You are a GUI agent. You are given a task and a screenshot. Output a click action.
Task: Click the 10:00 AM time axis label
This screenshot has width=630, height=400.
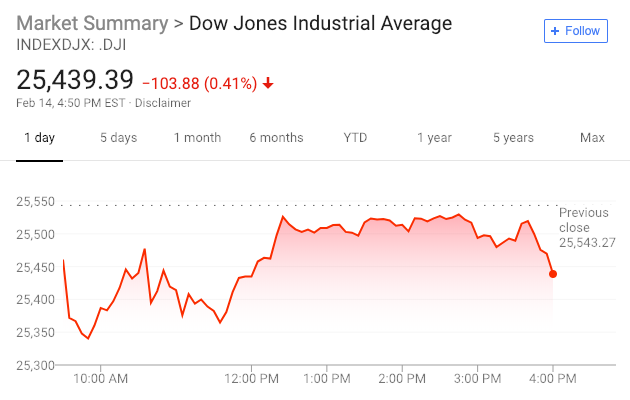[101, 379]
